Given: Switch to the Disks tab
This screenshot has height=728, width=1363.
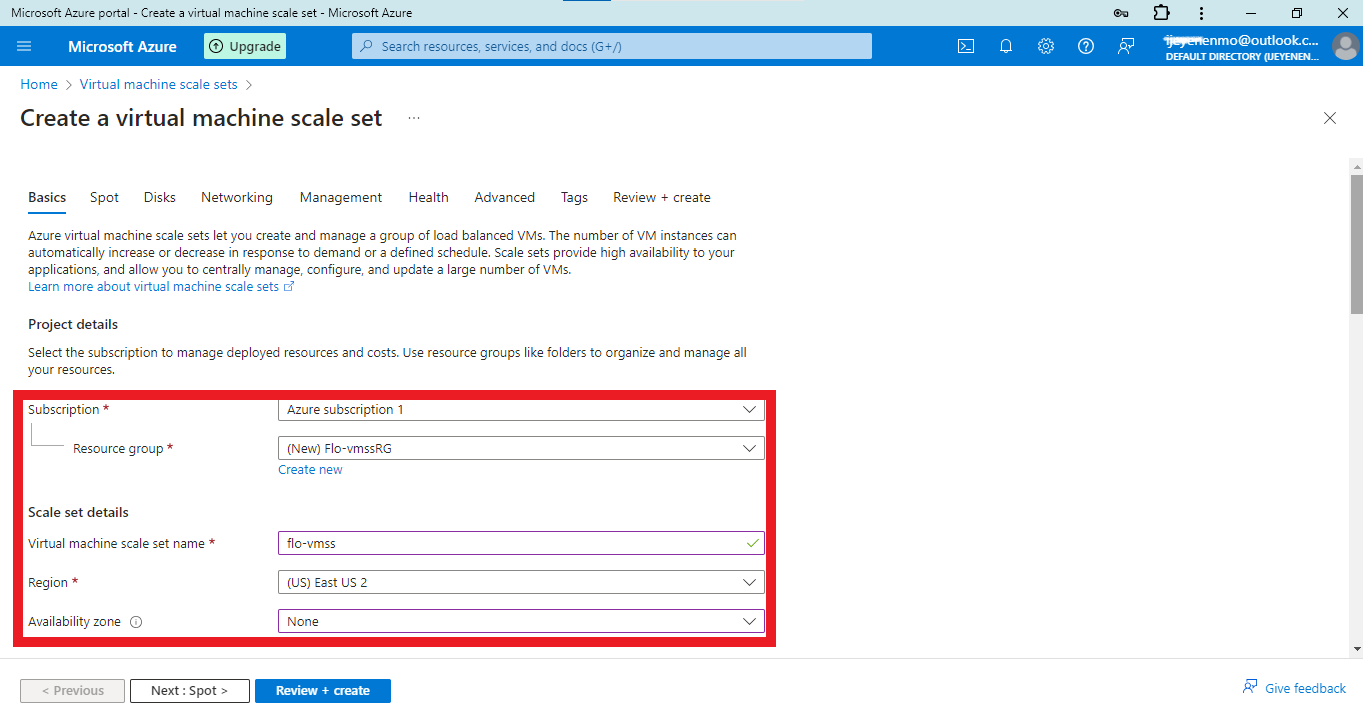Looking at the screenshot, I should click(160, 197).
